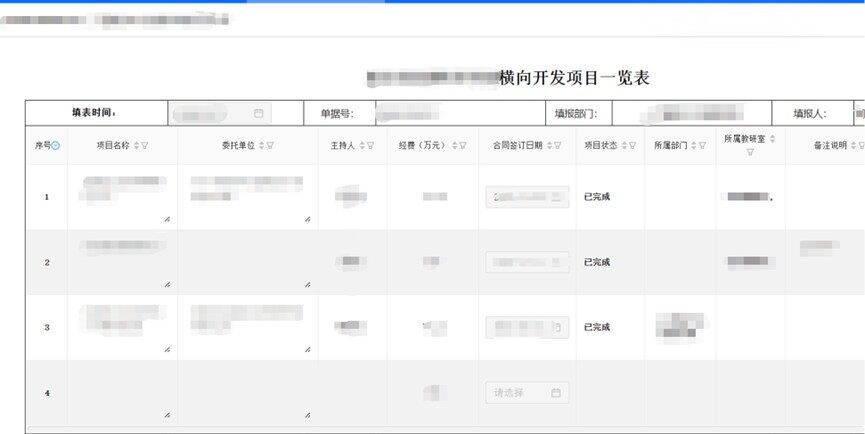Click 已完成 status in row 3
This screenshot has width=865, height=434.
[597, 327]
